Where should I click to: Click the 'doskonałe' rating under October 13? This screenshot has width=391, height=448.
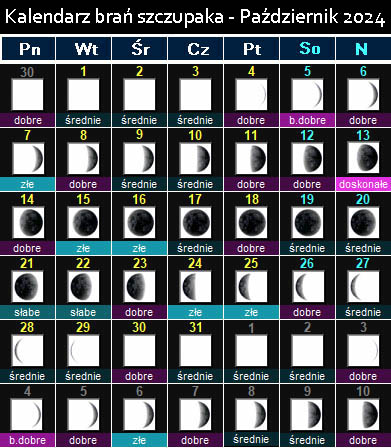(363, 184)
